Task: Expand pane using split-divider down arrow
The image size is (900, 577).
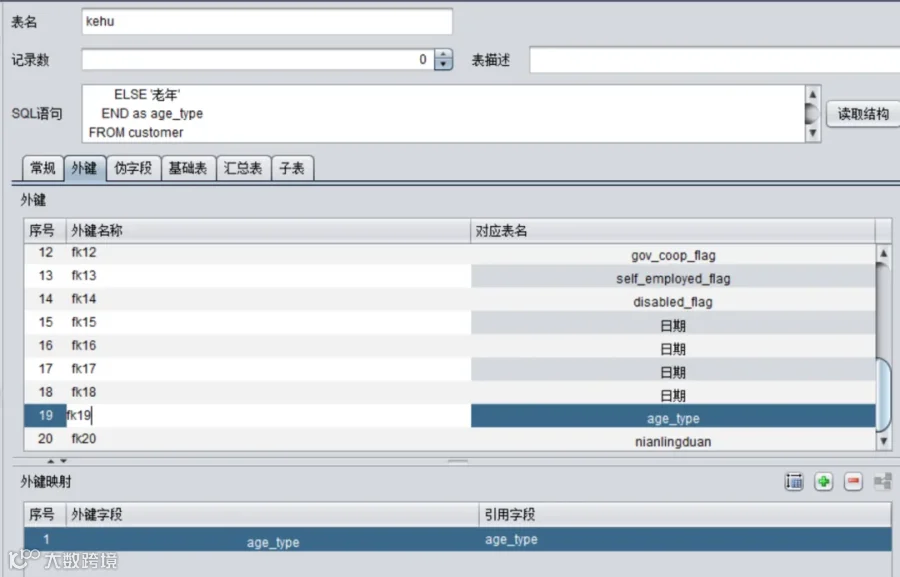Action: pos(63,461)
